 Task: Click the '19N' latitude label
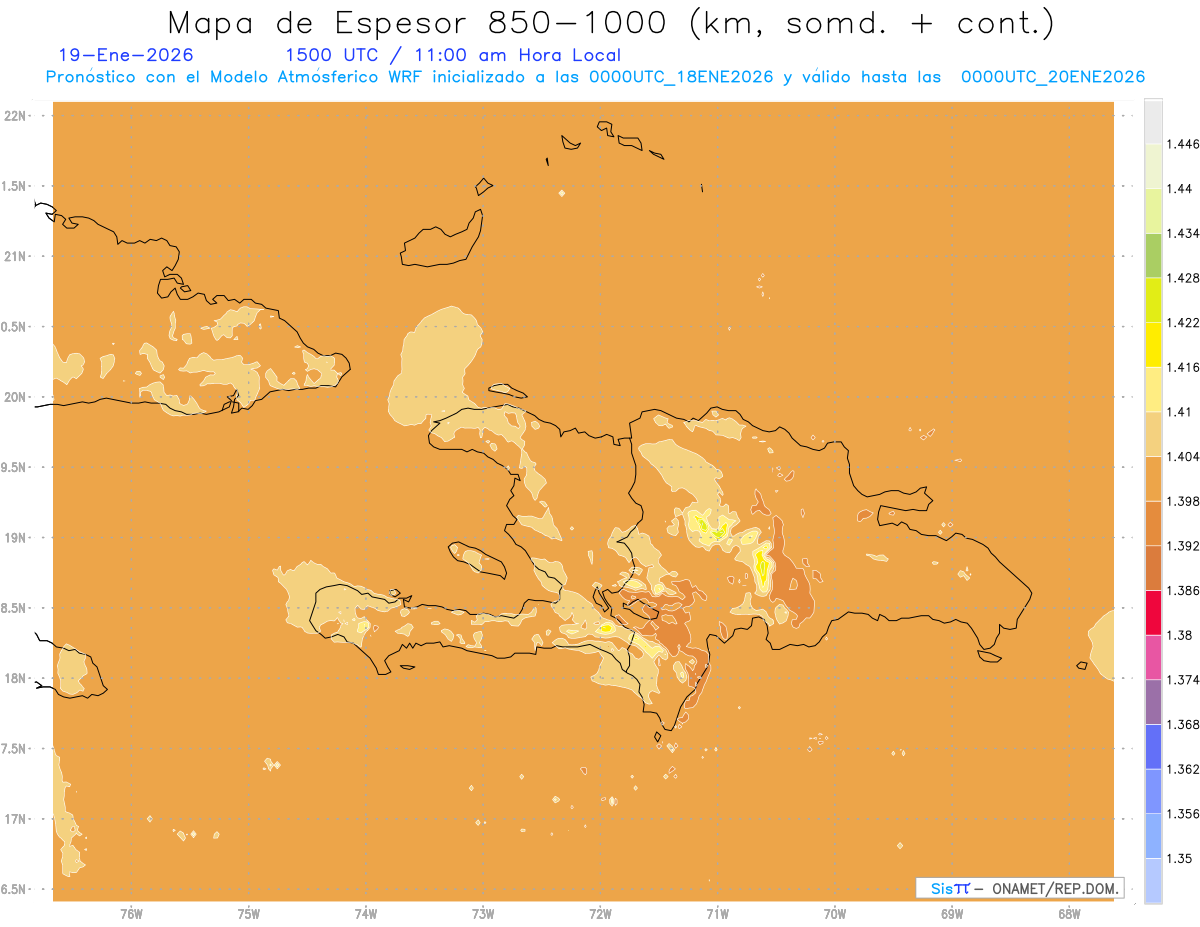click(16, 538)
